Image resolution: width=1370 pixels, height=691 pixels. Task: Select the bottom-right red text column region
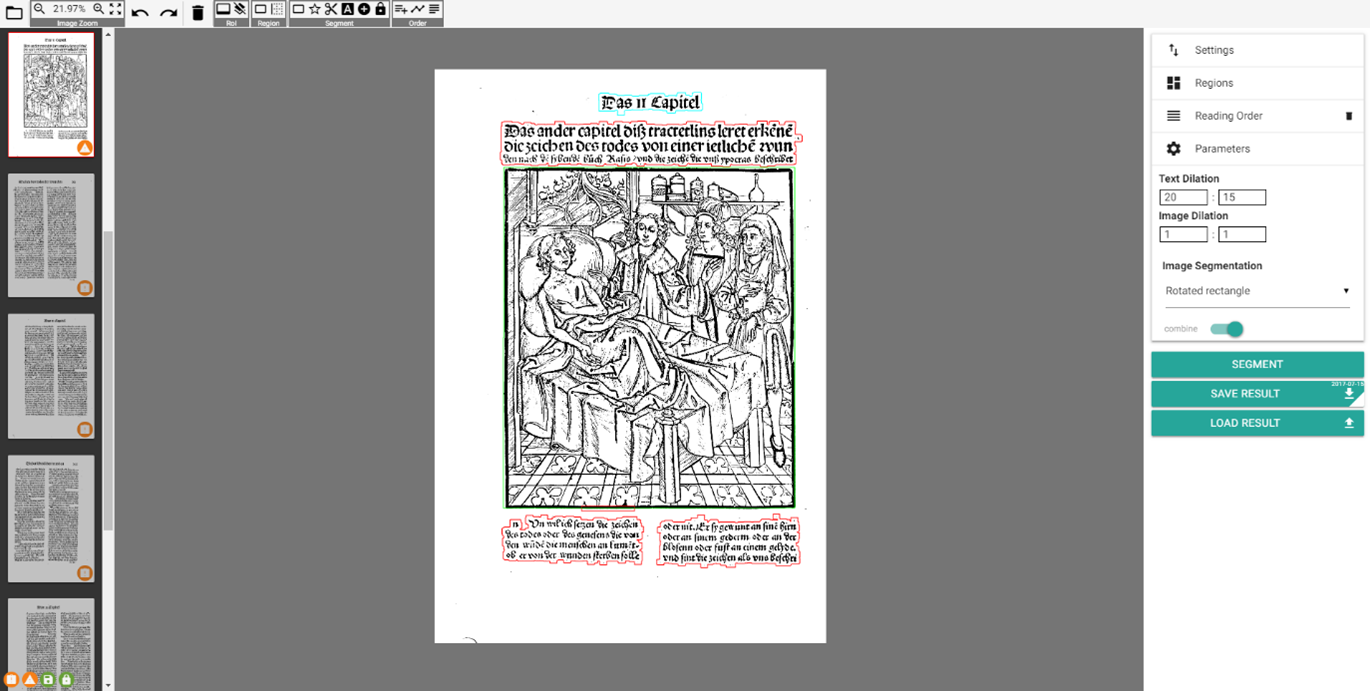(x=729, y=540)
